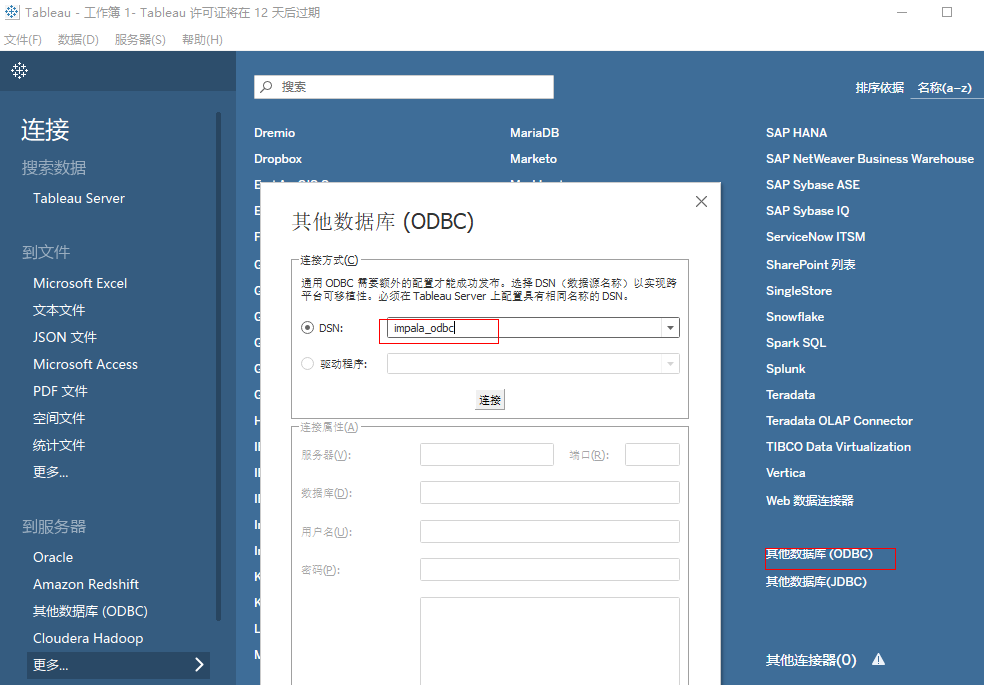Select the Teradata connector
The height and width of the screenshot is (685, 984).
pyautogui.click(x=791, y=395)
